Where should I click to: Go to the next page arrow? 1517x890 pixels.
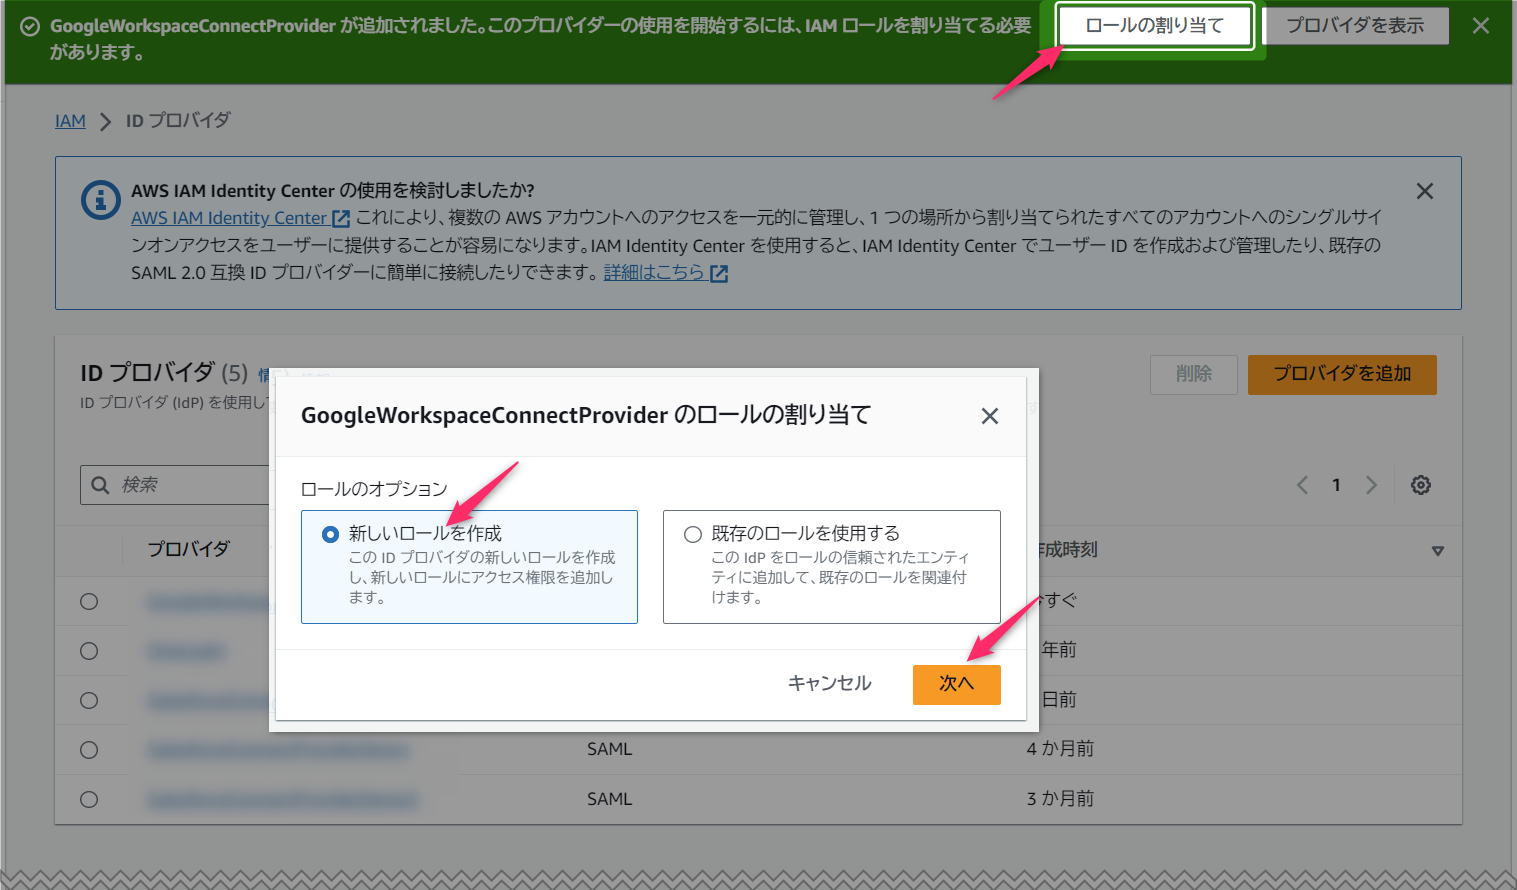click(x=1371, y=485)
